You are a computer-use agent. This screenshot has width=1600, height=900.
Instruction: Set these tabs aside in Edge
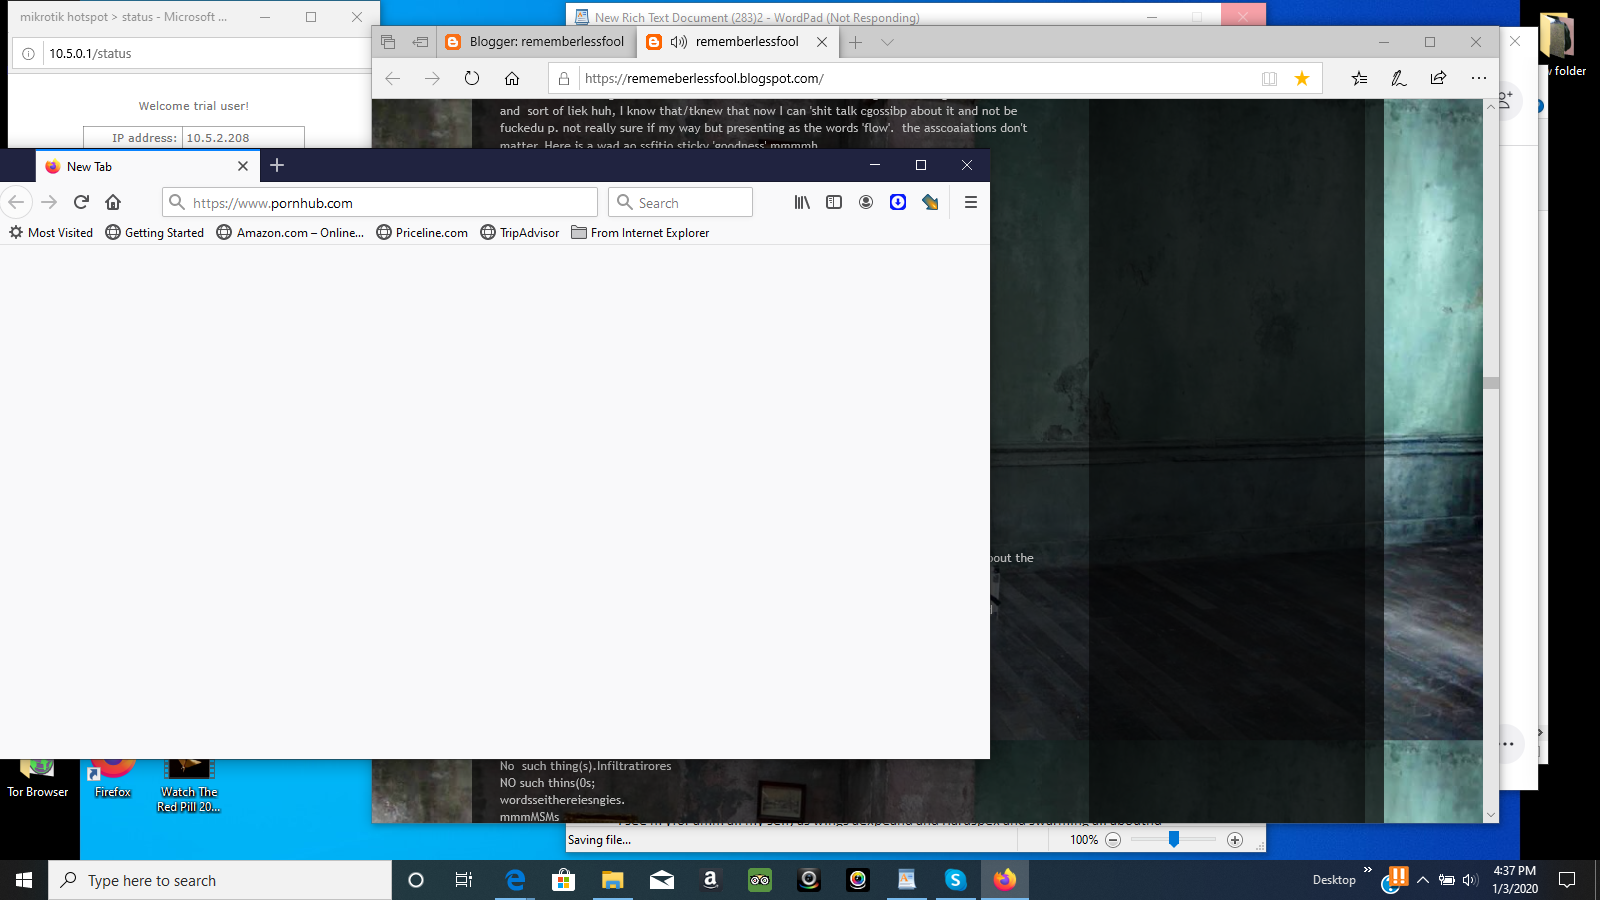(x=420, y=42)
